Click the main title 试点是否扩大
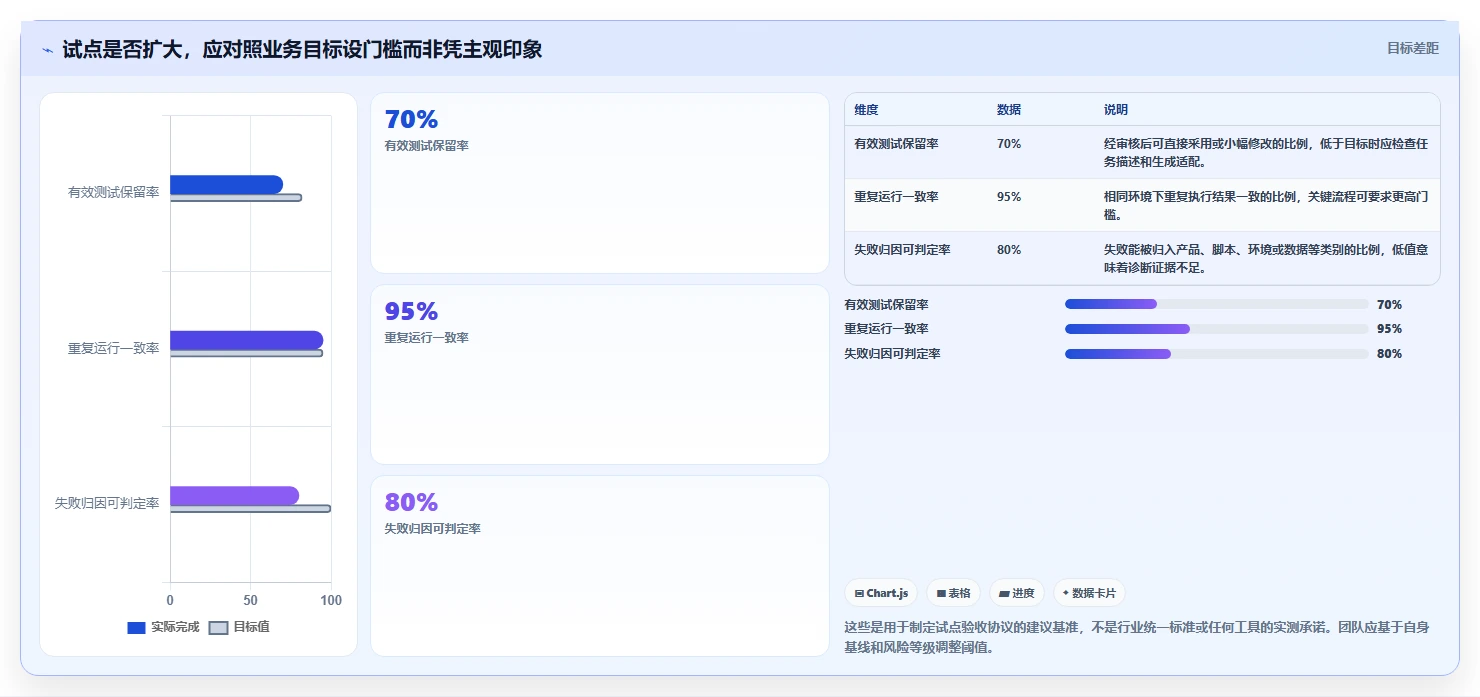 (x=302, y=49)
